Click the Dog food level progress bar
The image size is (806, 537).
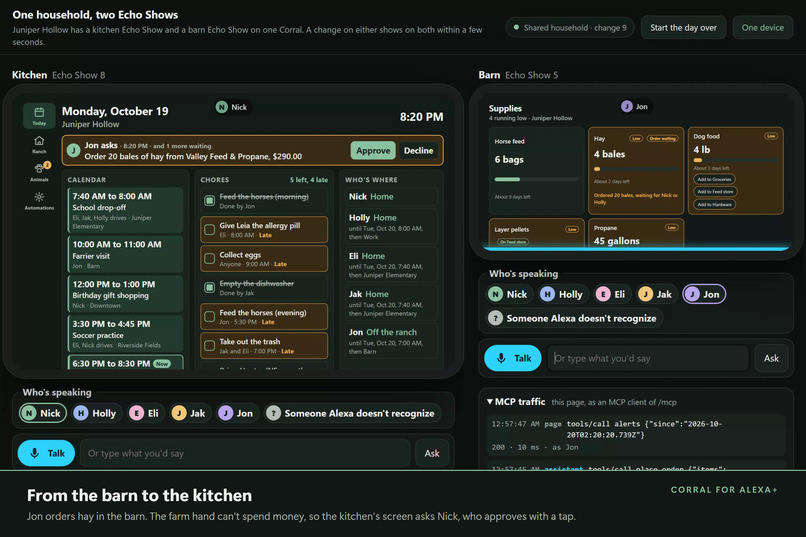735,160
